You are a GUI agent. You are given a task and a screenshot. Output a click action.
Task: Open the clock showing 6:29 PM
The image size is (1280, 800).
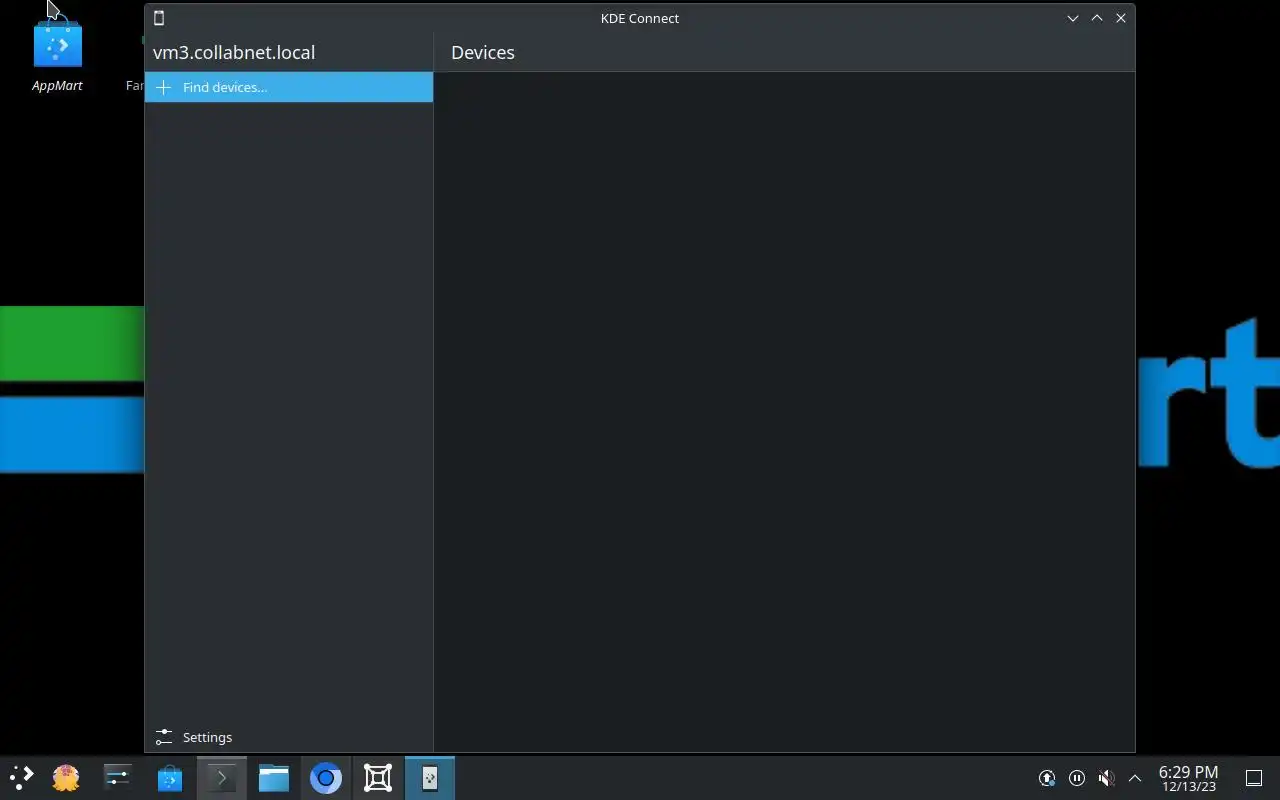click(x=1188, y=778)
